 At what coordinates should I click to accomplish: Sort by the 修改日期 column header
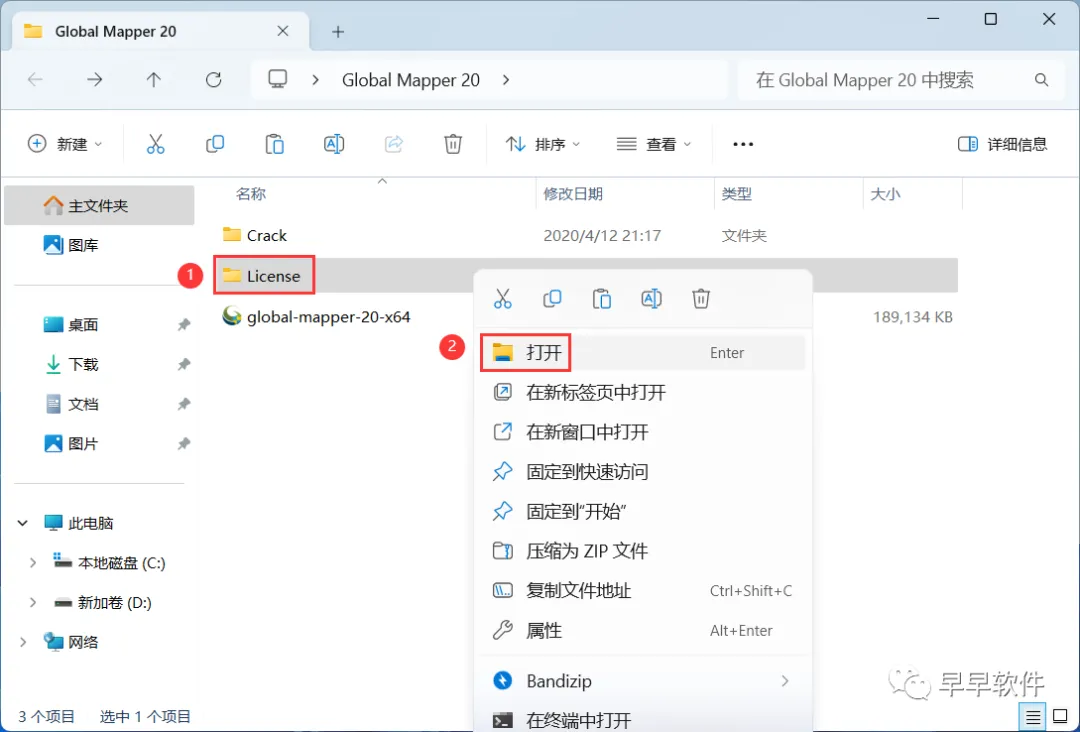point(573,194)
